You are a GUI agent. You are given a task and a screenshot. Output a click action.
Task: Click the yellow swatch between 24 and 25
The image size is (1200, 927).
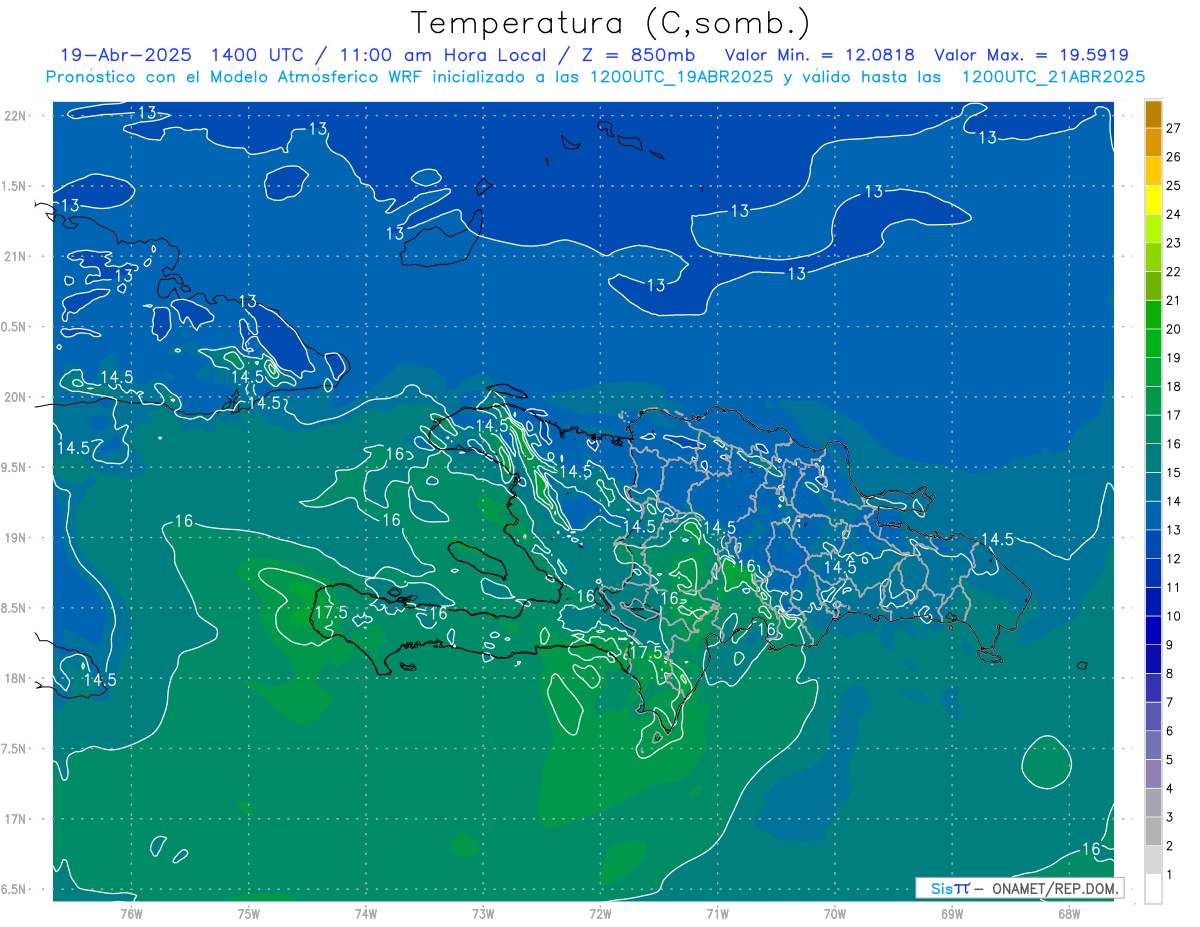click(x=1153, y=200)
